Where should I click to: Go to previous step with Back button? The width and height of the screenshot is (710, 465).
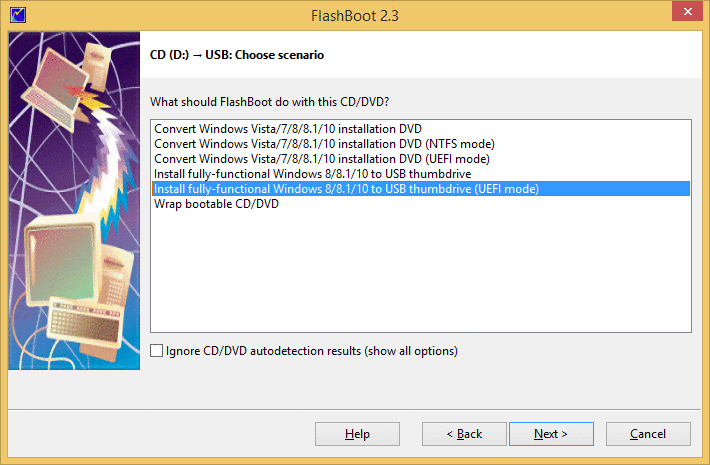pyautogui.click(x=464, y=434)
